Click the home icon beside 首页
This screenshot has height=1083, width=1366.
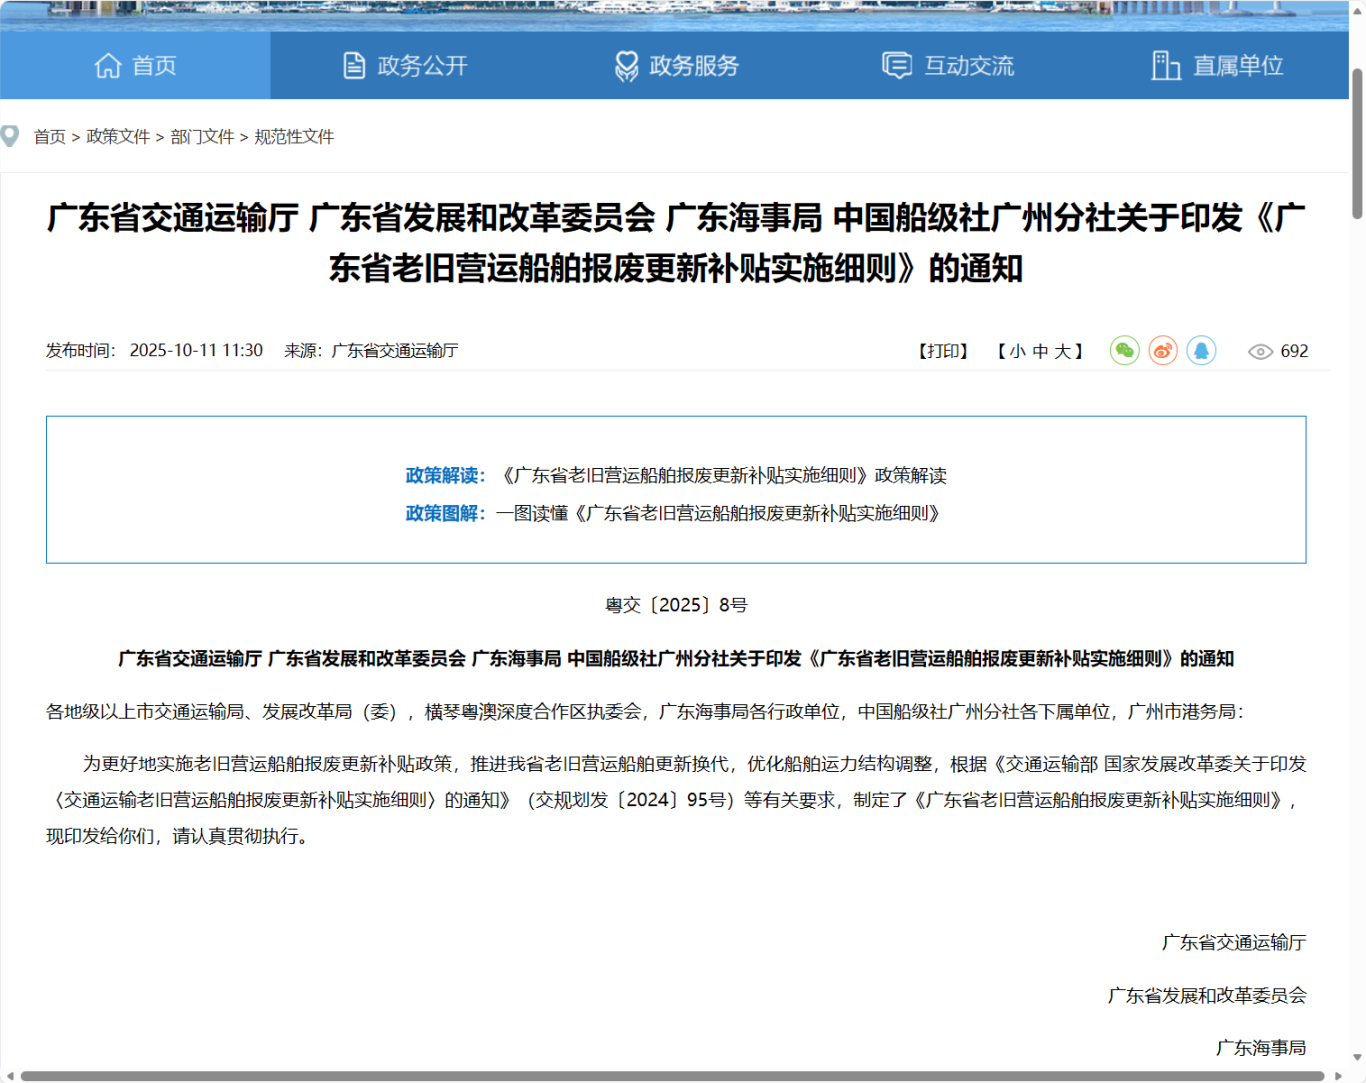tap(107, 65)
